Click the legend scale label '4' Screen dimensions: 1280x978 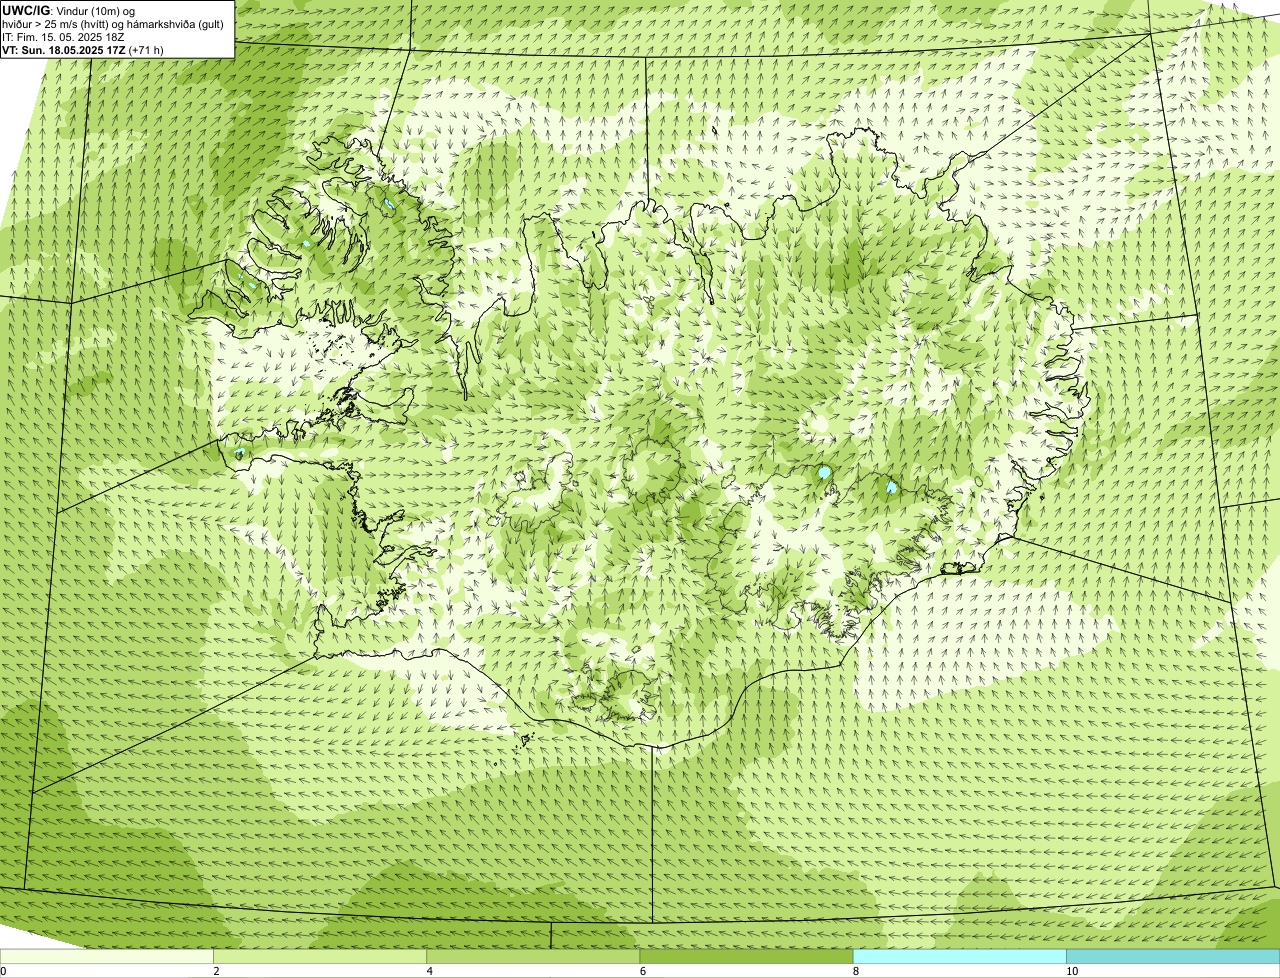[x=429, y=971]
